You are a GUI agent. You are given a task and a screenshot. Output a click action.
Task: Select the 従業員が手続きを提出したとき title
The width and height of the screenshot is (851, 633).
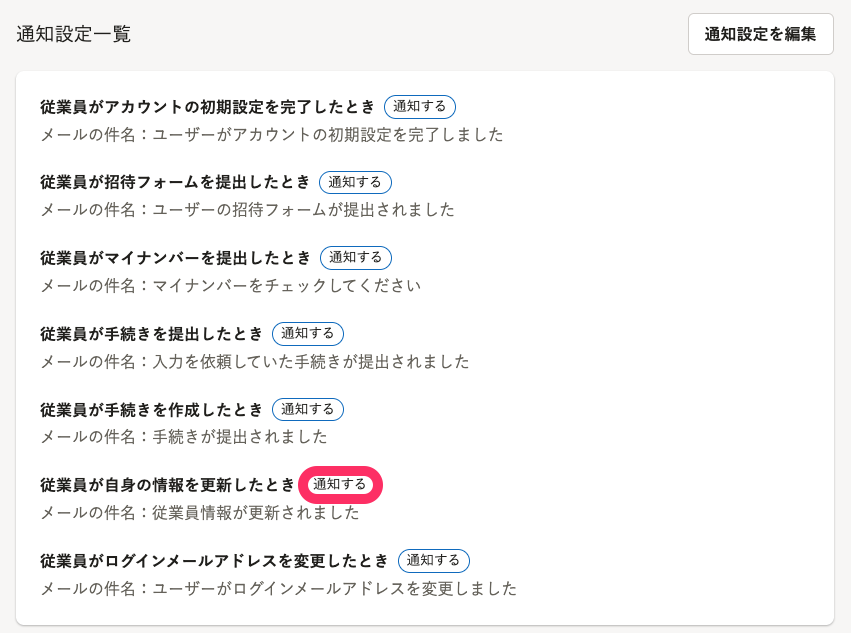[x=152, y=334]
